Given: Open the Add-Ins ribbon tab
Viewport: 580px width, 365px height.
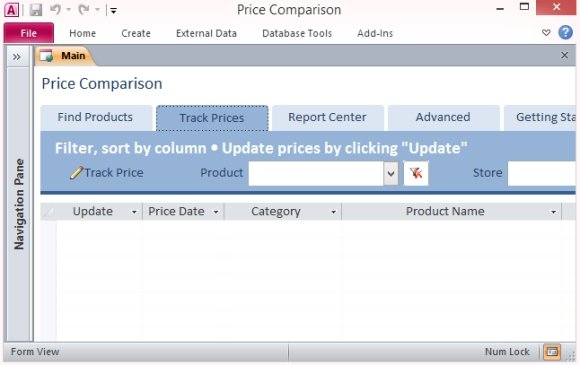Looking at the screenshot, I should [375, 33].
